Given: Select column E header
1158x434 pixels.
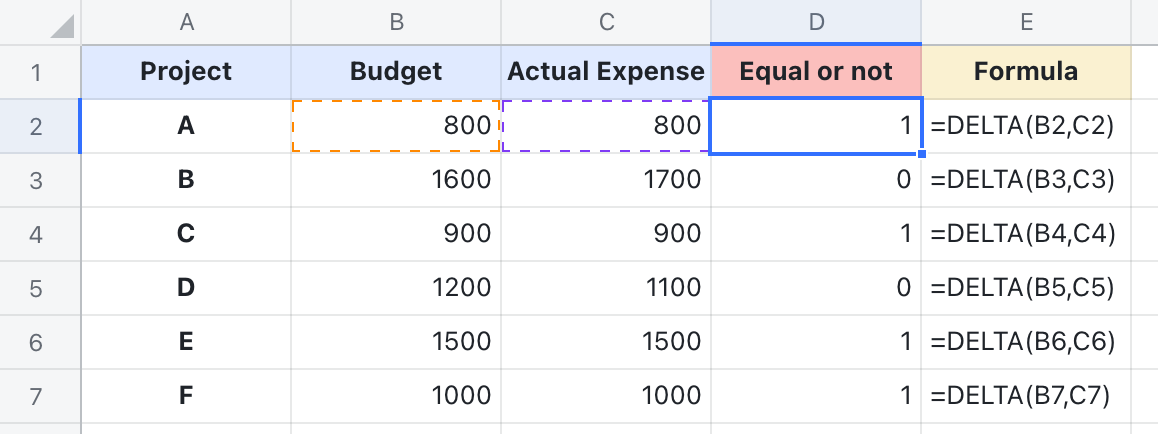Looking at the screenshot, I should 1026,22.
